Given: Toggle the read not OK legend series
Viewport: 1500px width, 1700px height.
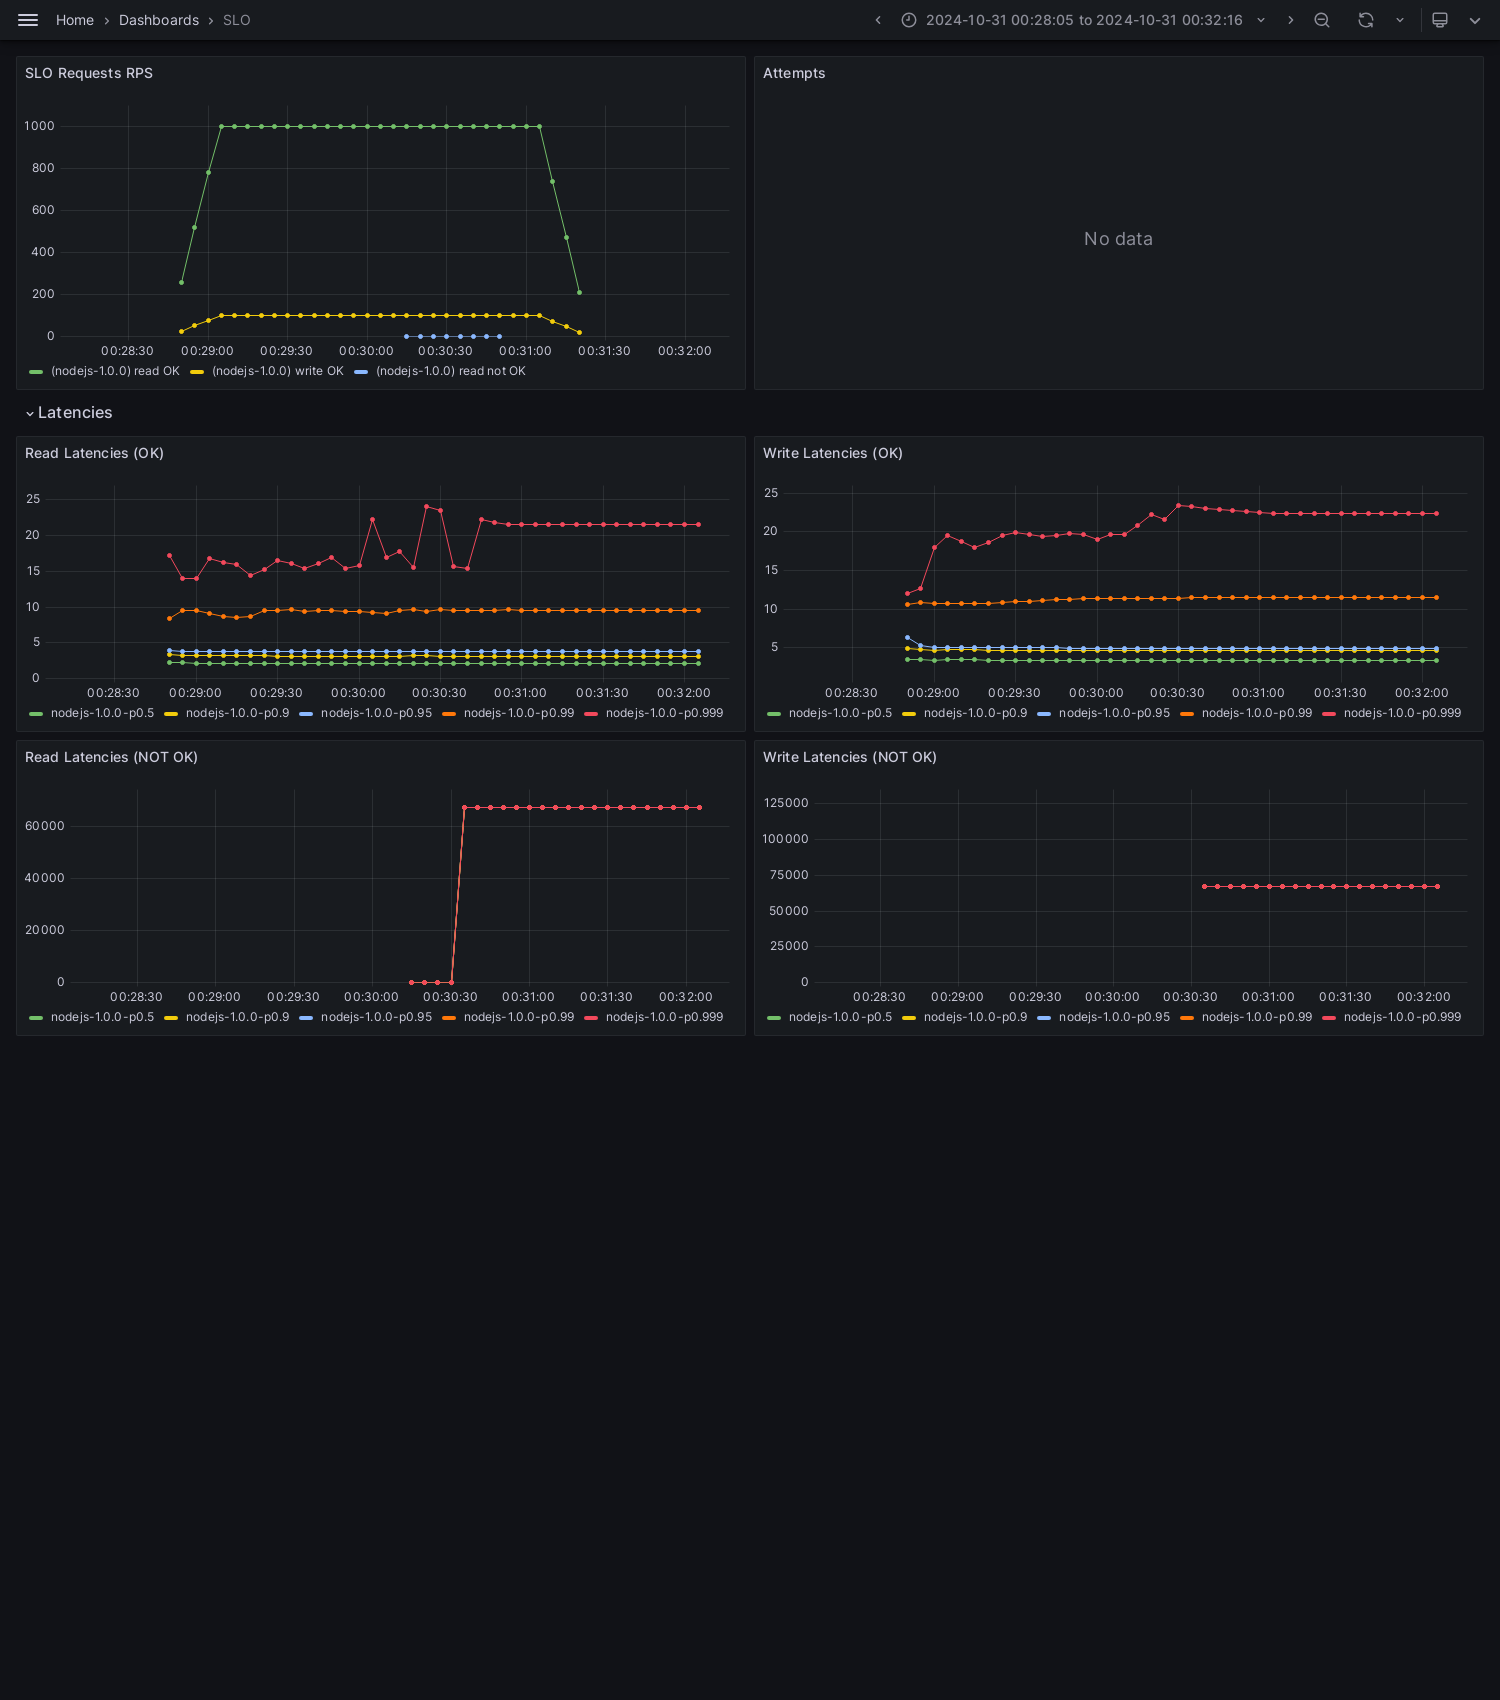Looking at the screenshot, I should click(451, 371).
